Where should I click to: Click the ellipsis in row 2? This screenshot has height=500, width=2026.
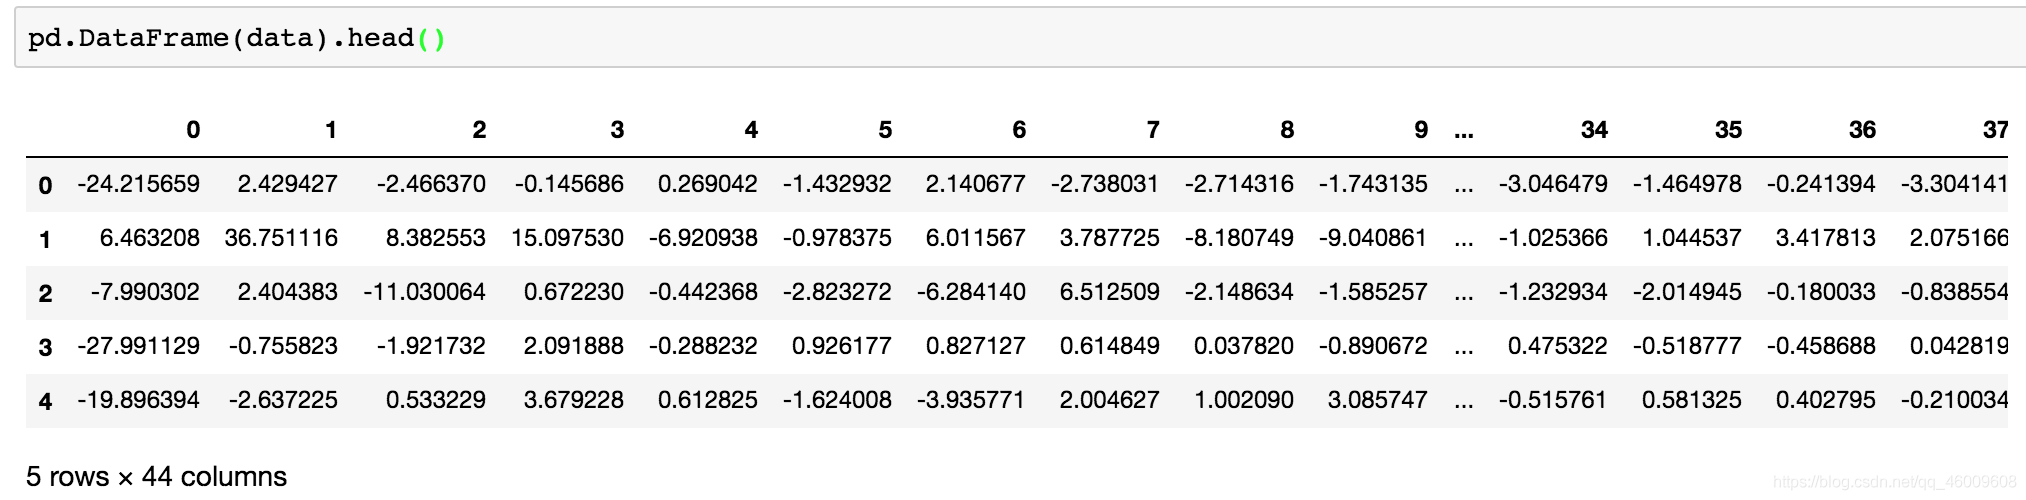[x=1464, y=293]
